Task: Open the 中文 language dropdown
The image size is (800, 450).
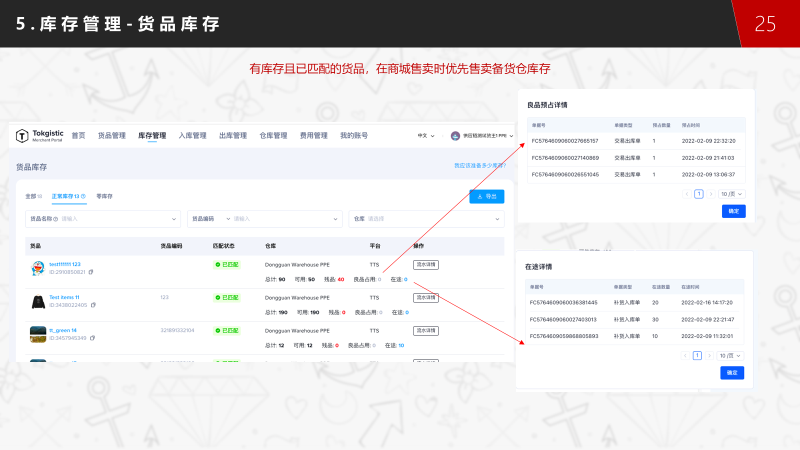Action: click(426, 136)
